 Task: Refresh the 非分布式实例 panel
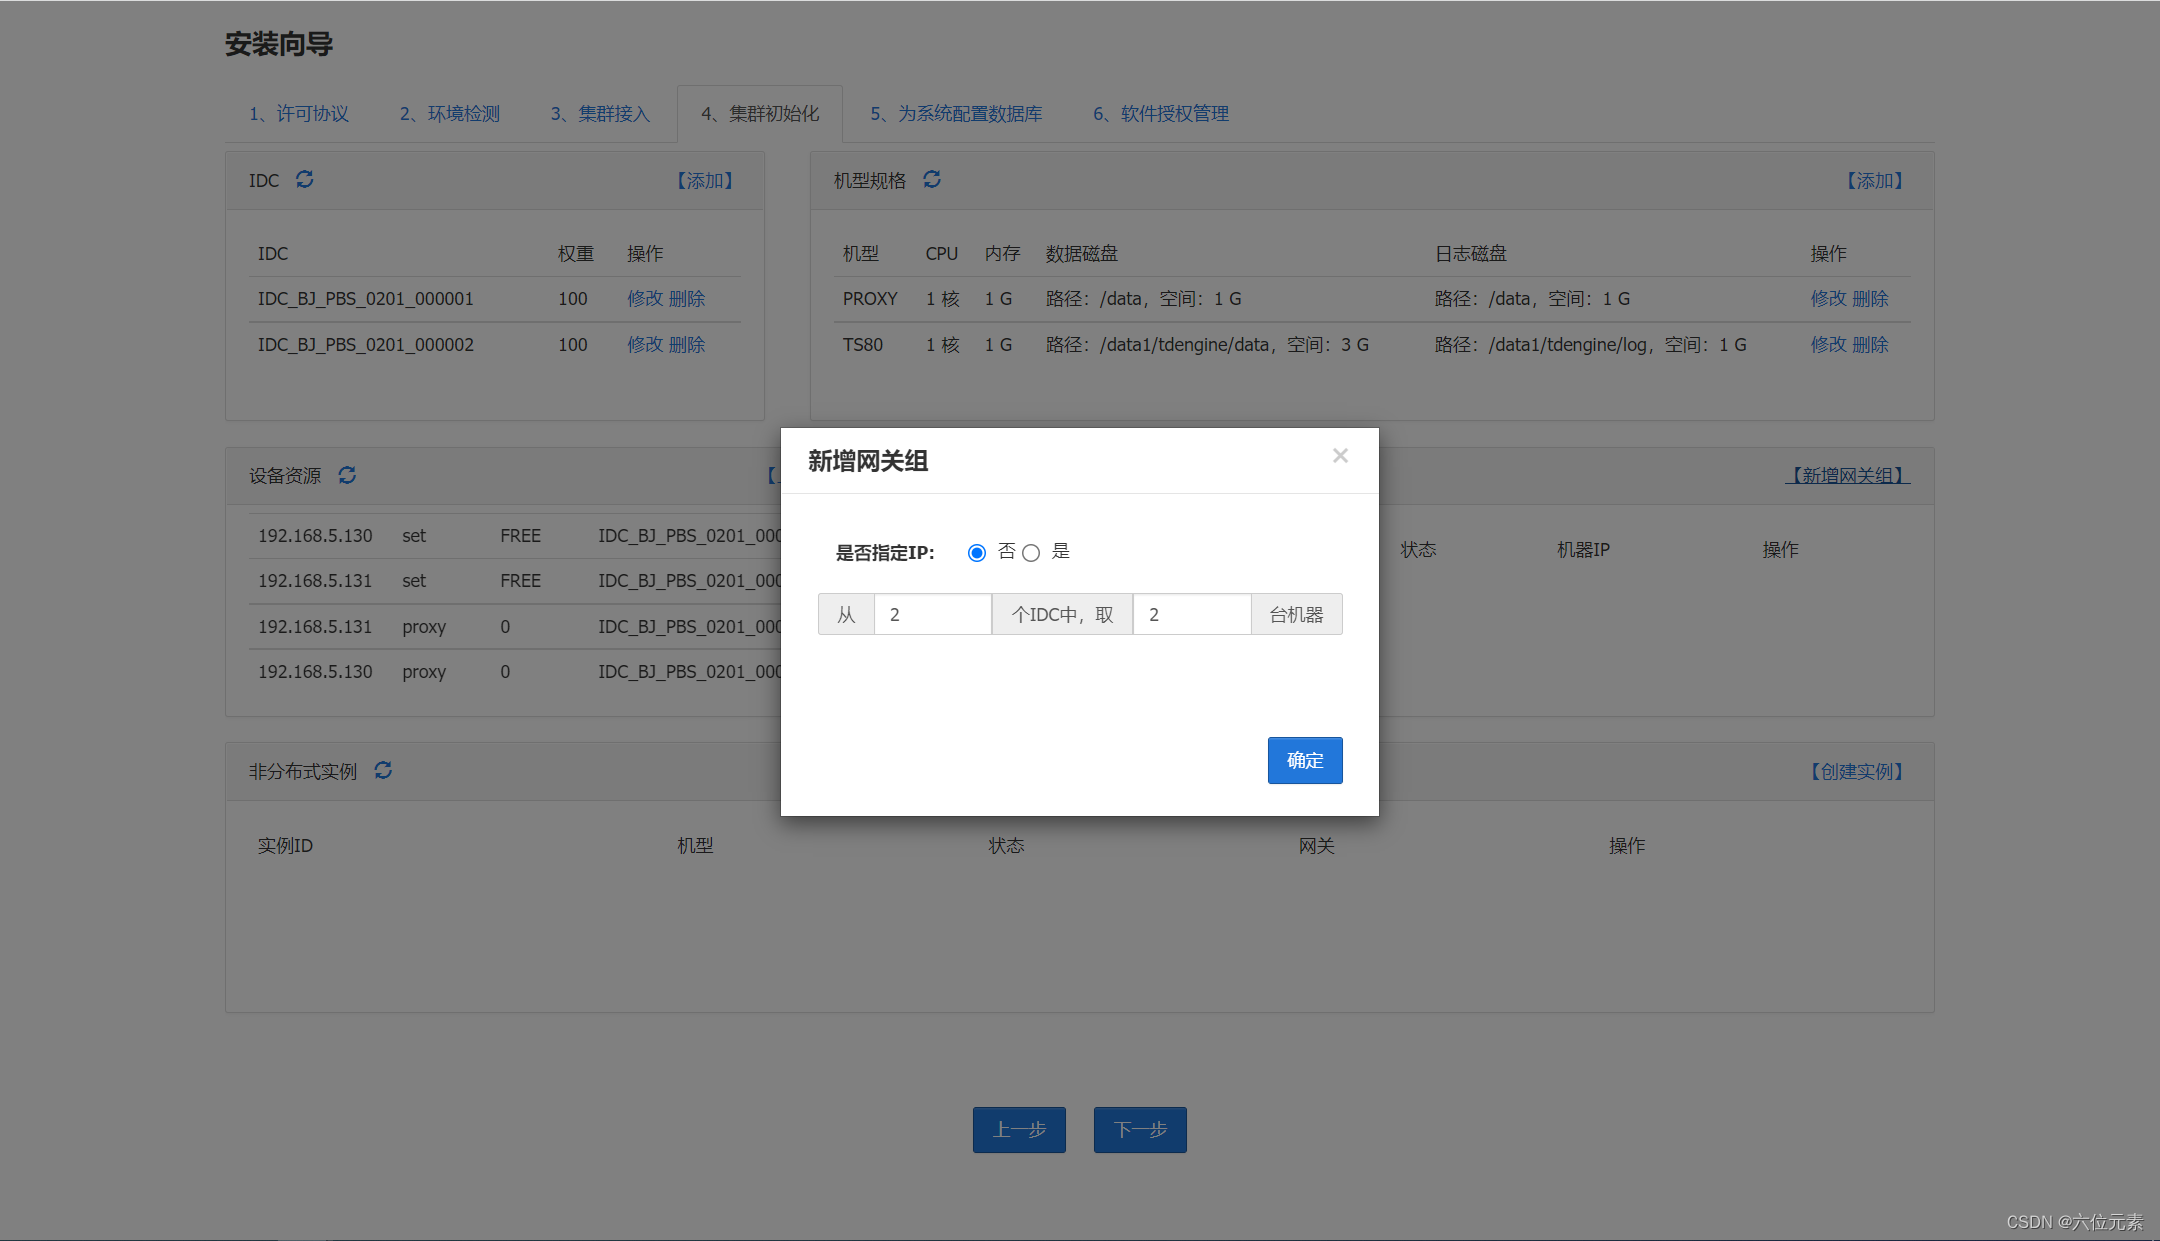[x=383, y=770]
